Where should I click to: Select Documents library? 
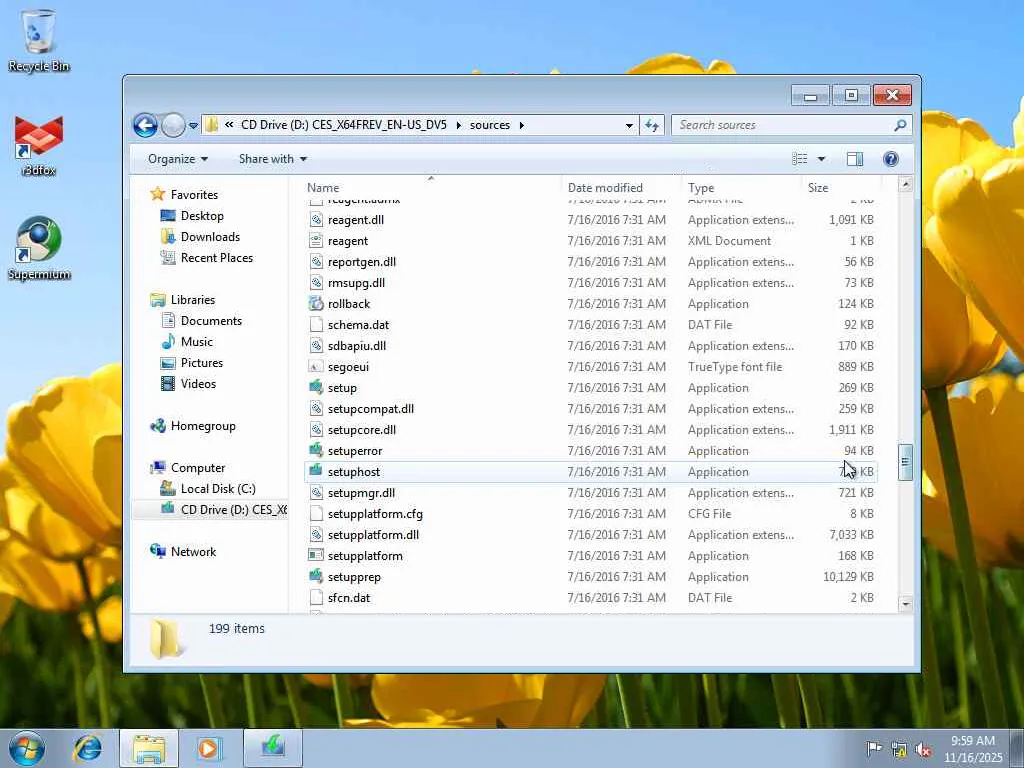(x=201, y=321)
